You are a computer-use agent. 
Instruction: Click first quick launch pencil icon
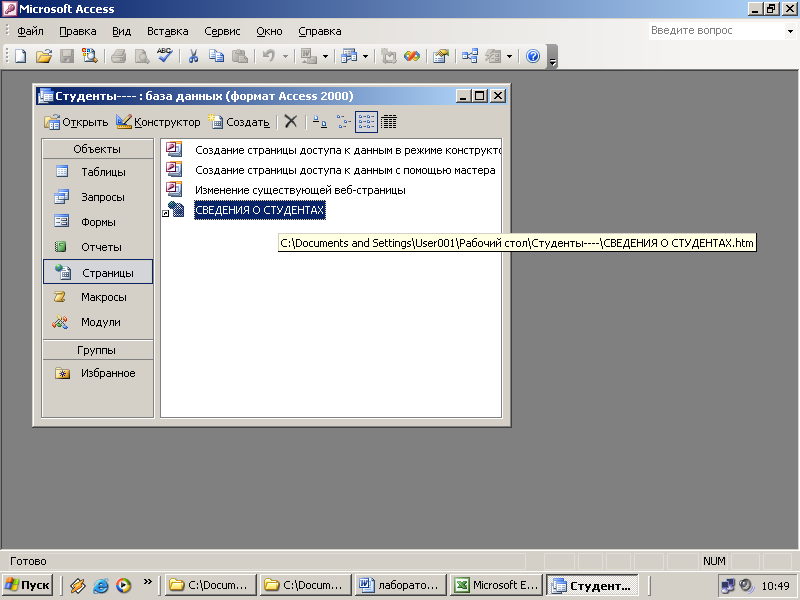78,585
